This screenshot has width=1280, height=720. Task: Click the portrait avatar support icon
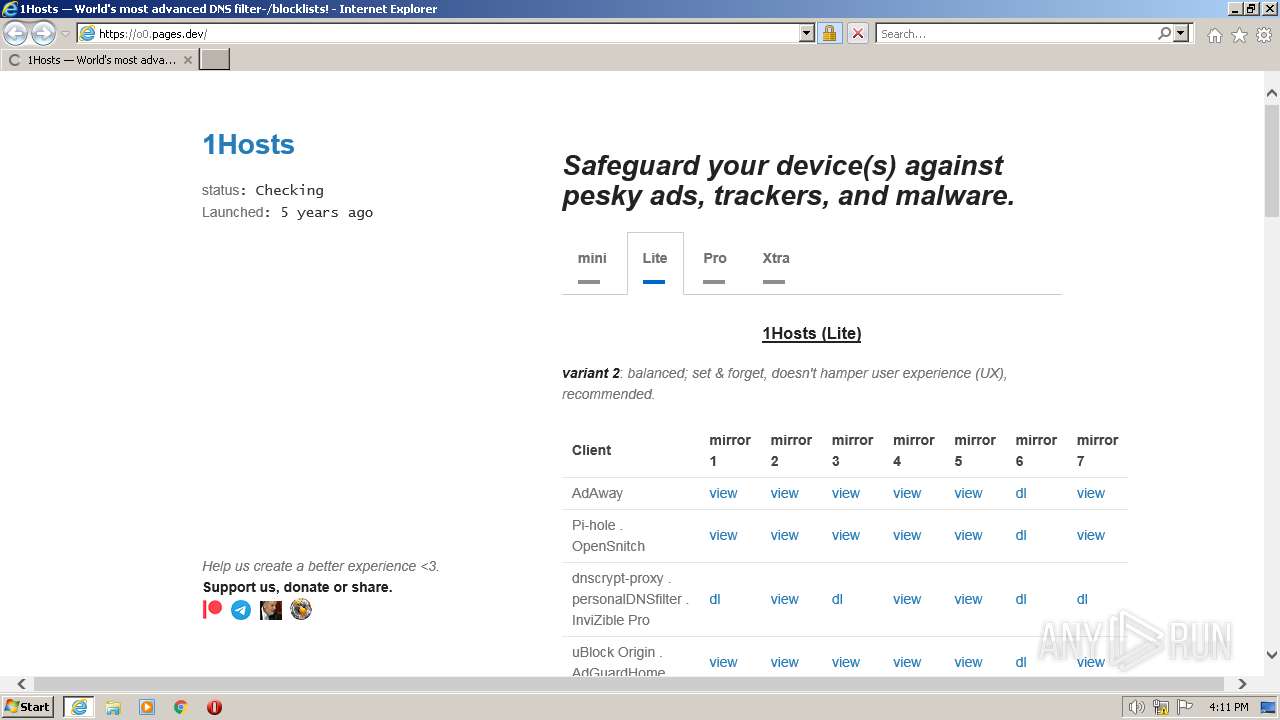point(271,609)
